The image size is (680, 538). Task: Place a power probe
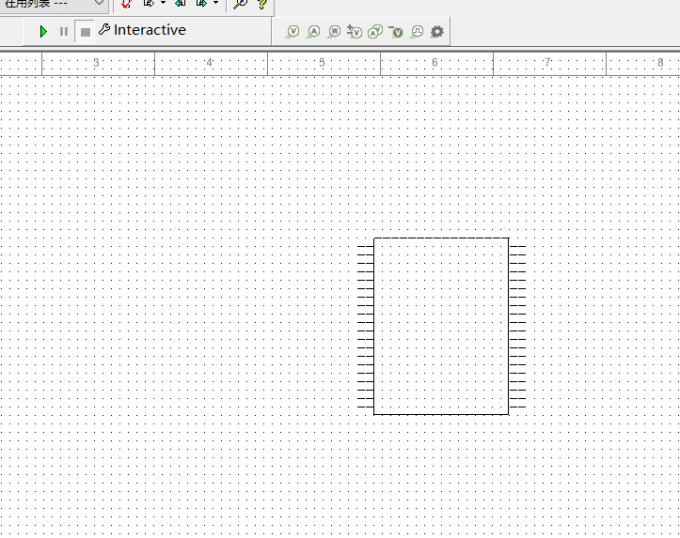click(x=334, y=32)
